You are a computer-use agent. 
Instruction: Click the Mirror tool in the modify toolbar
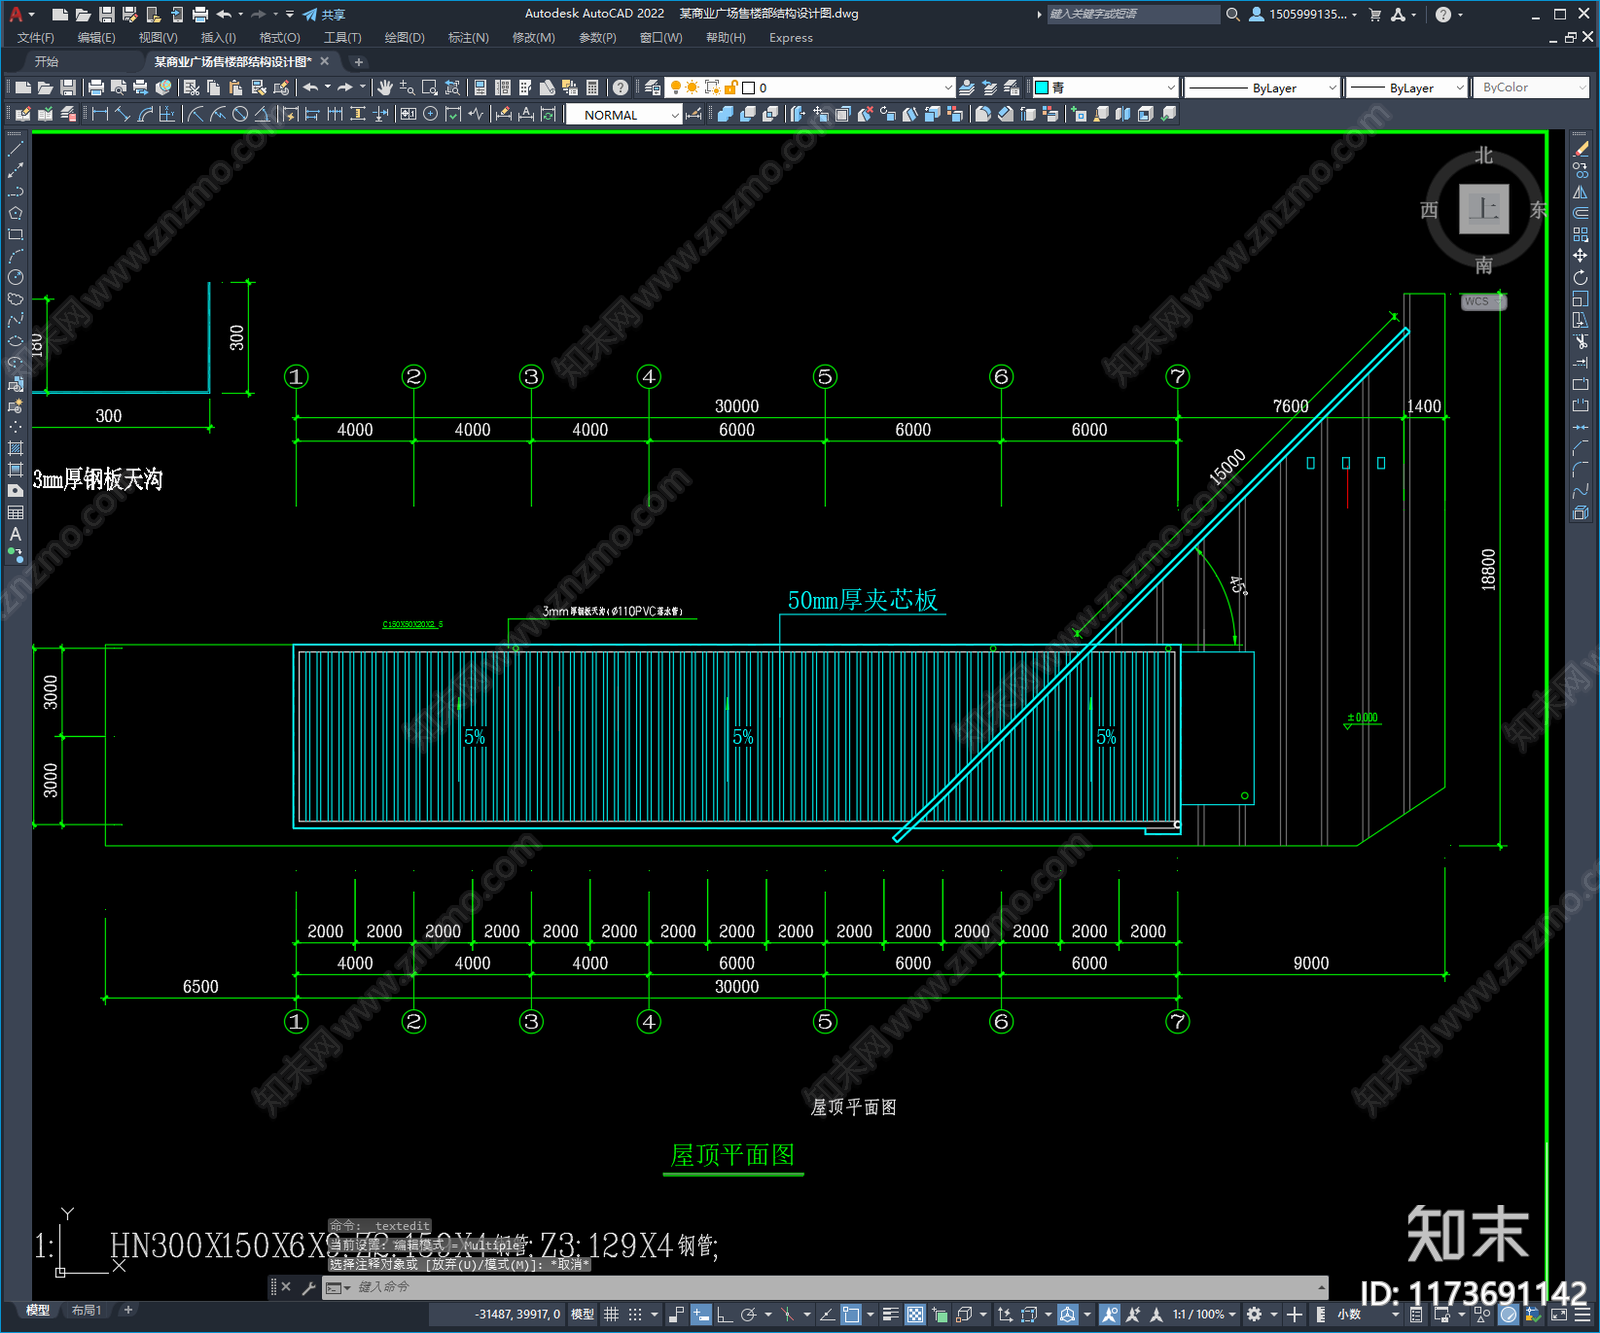[1580, 192]
